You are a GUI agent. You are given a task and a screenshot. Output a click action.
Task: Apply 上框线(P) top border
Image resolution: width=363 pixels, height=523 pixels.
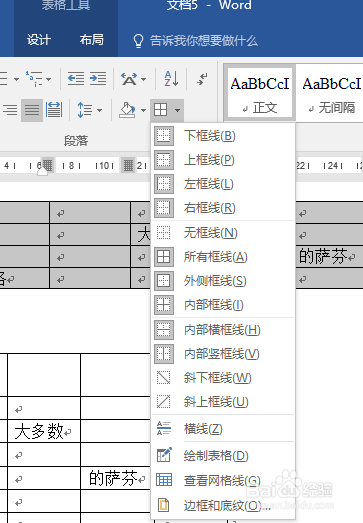223,160
